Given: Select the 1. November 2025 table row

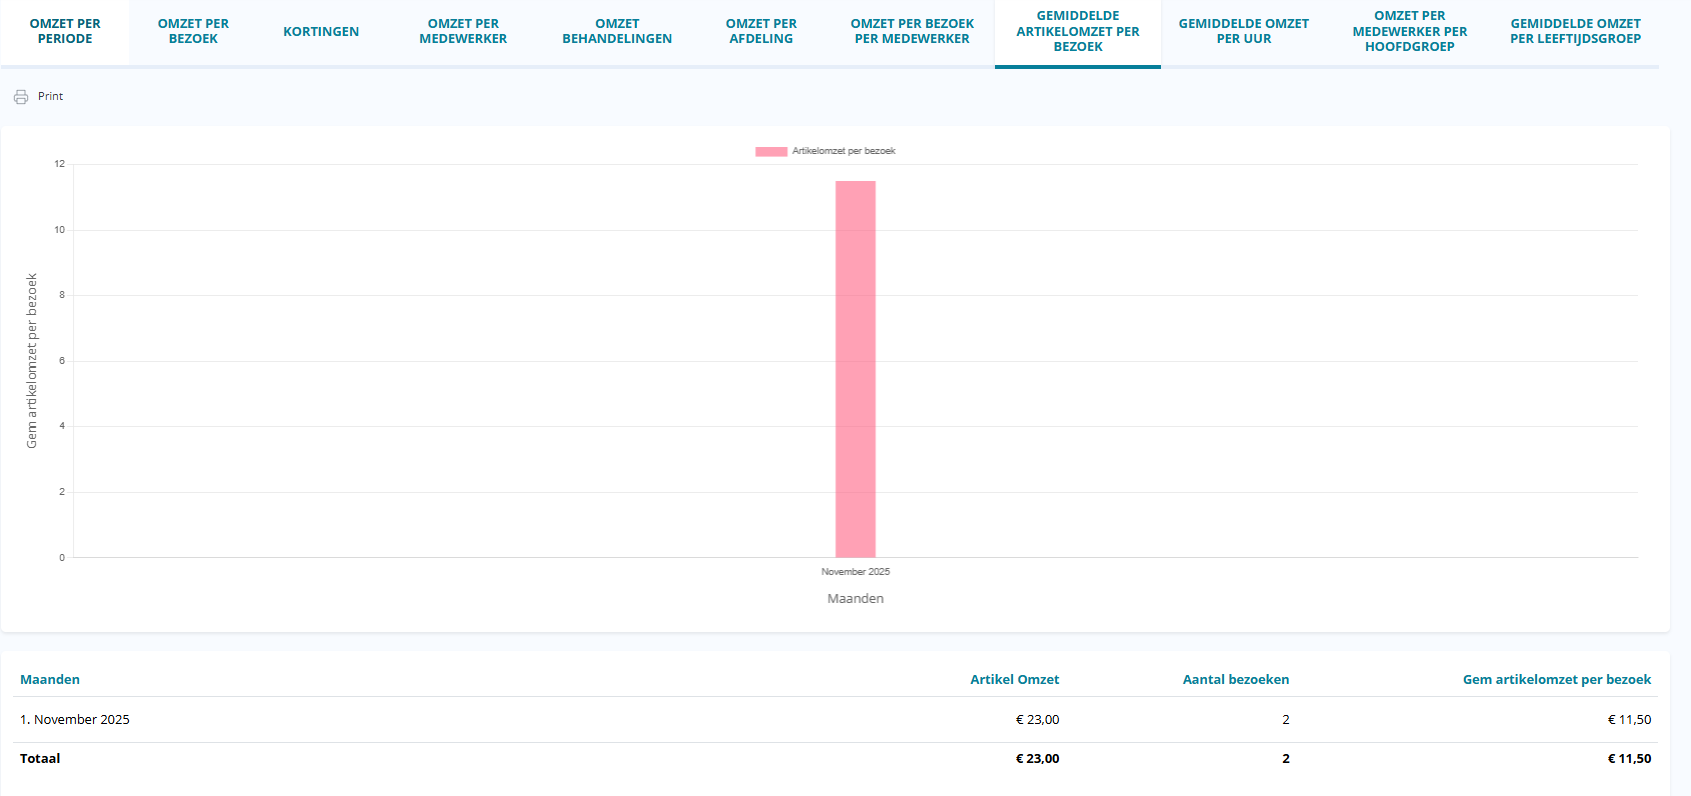Looking at the screenshot, I should pyautogui.click(x=75, y=720).
